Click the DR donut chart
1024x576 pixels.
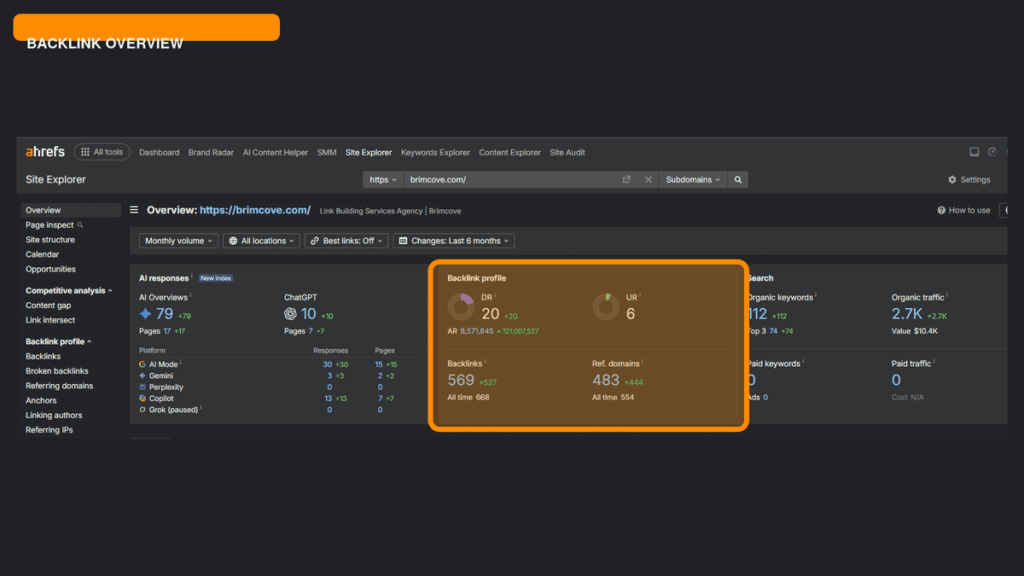461,307
